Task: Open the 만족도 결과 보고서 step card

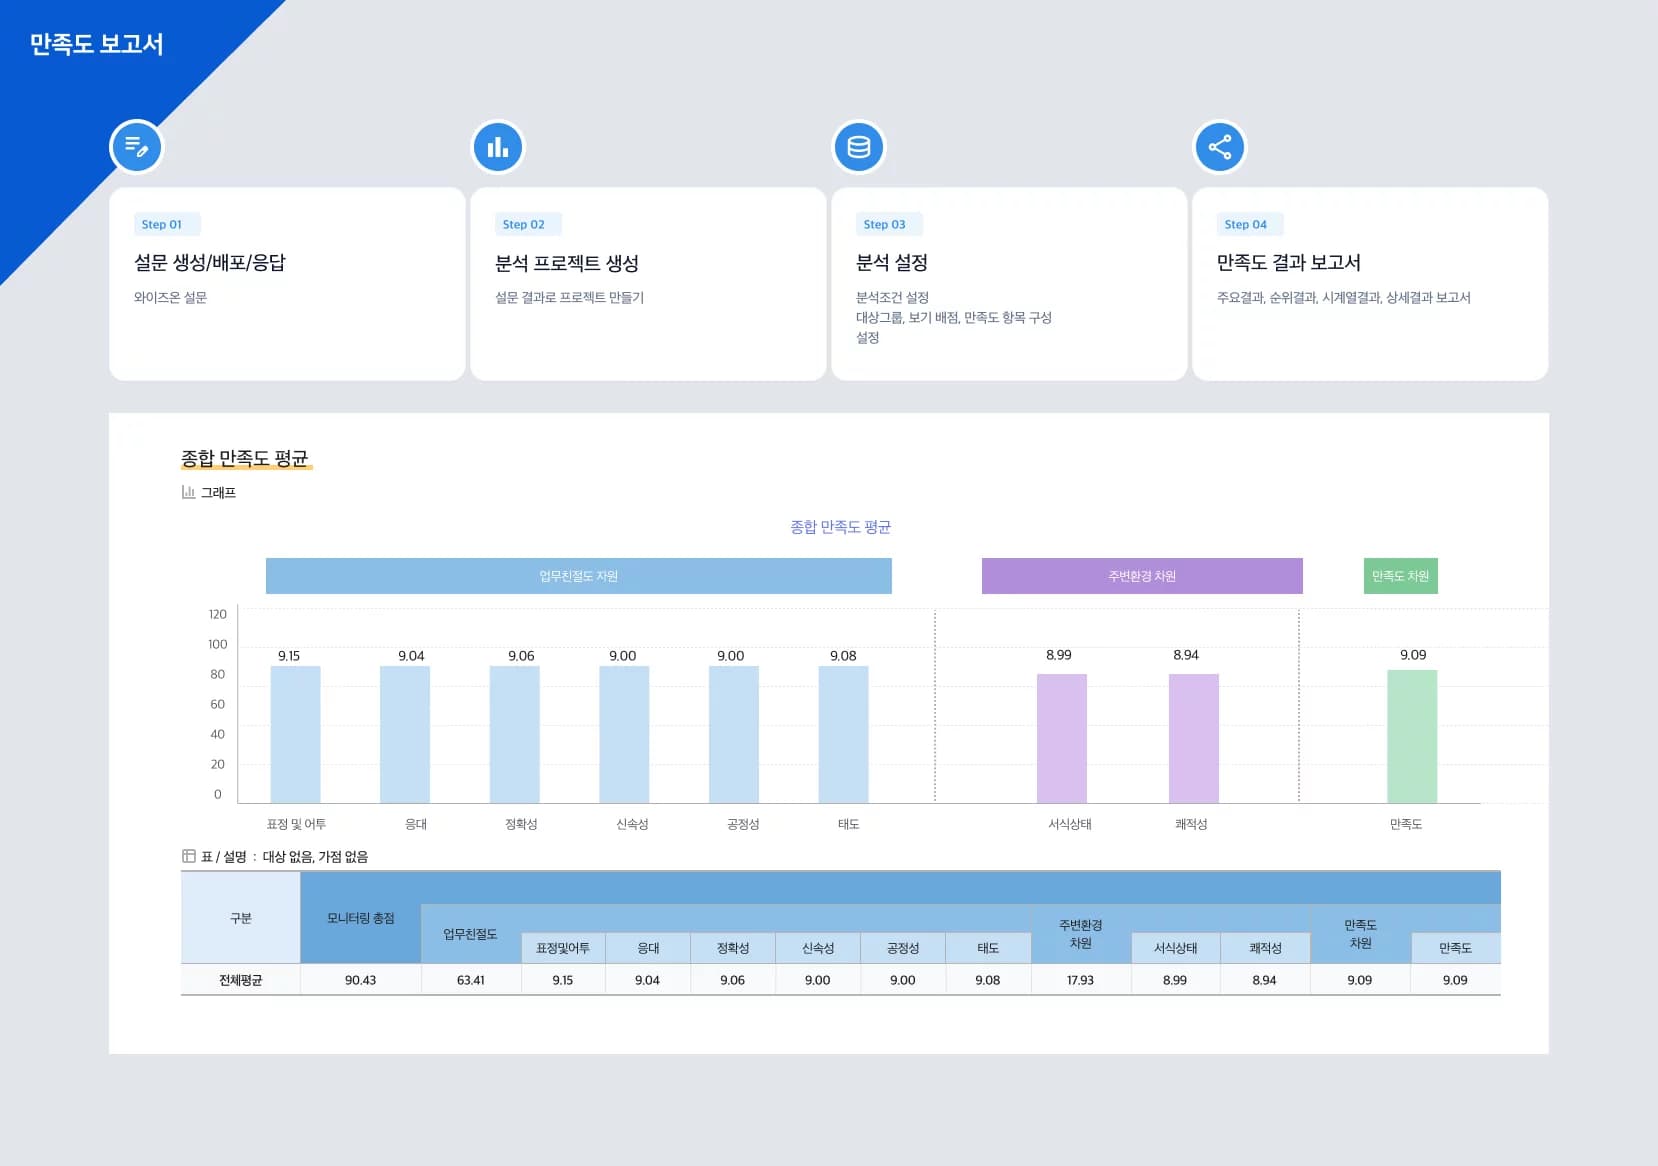Action: [1370, 285]
